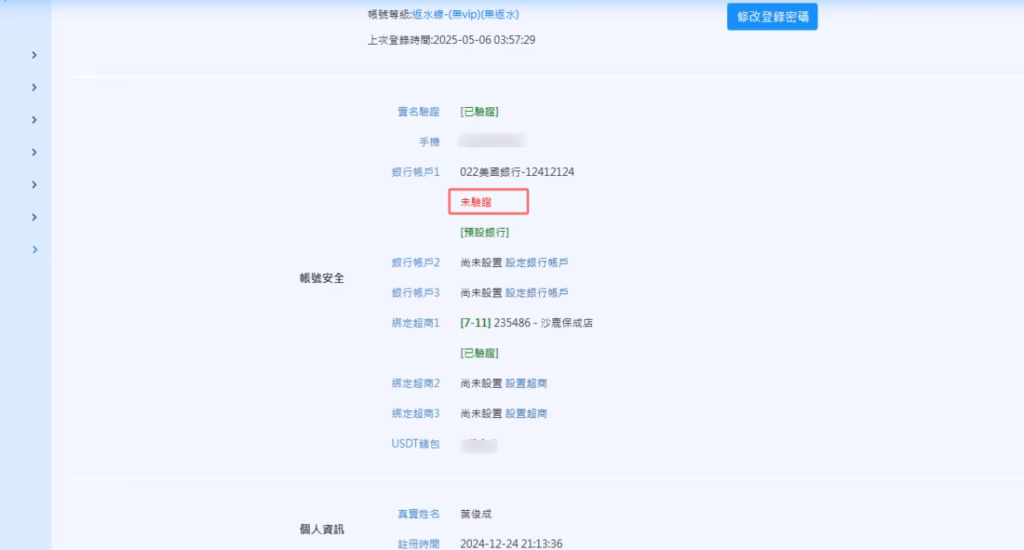
Task: Select the [7-11] store label
Action: point(475,323)
